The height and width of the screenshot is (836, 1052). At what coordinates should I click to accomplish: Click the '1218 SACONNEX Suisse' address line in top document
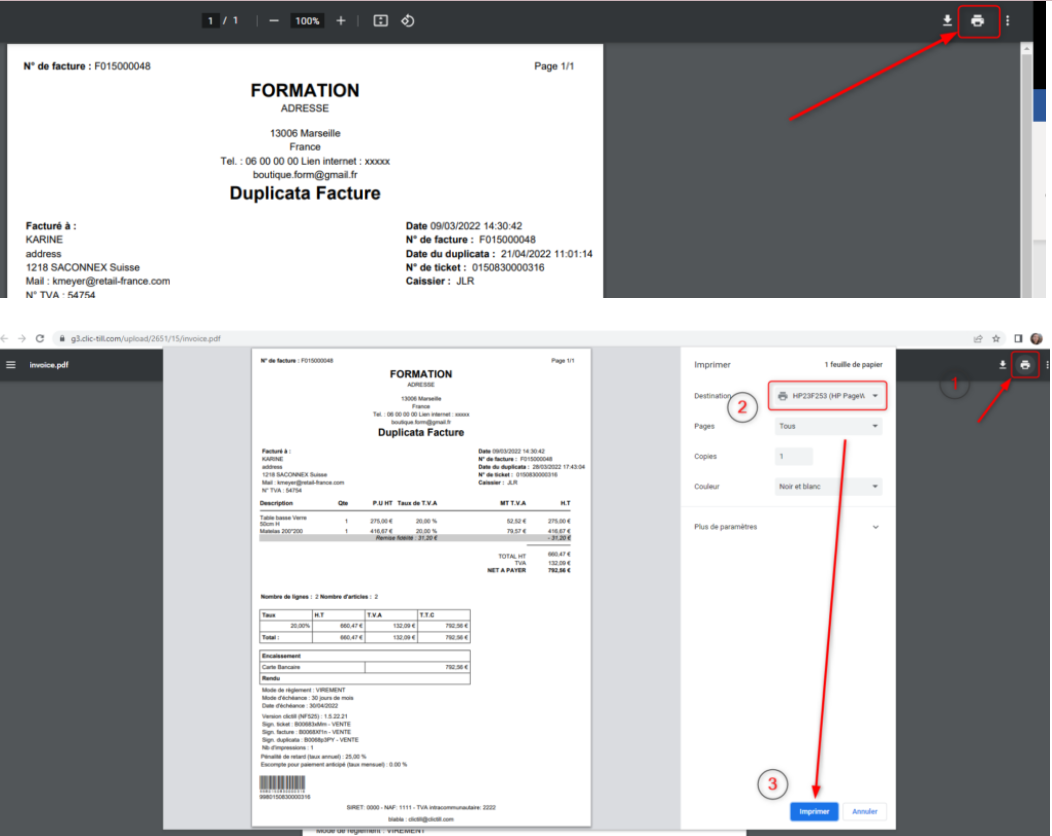83,267
